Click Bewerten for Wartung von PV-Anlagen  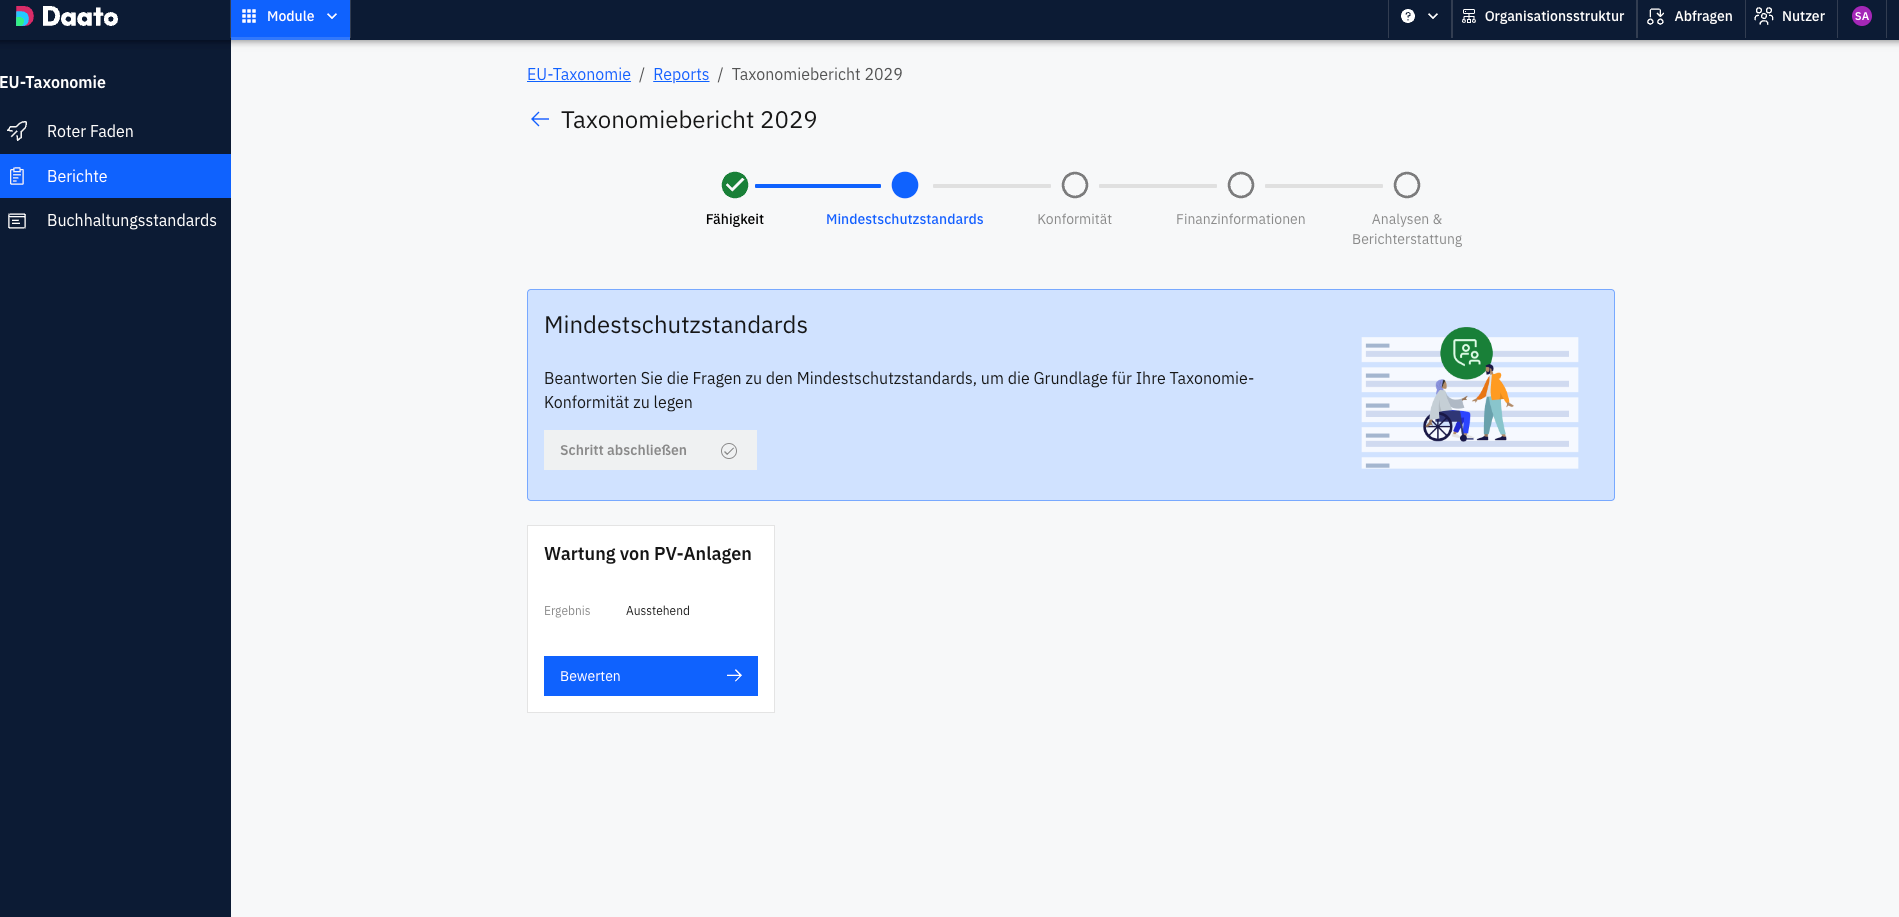pyautogui.click(x=651, y=676)
